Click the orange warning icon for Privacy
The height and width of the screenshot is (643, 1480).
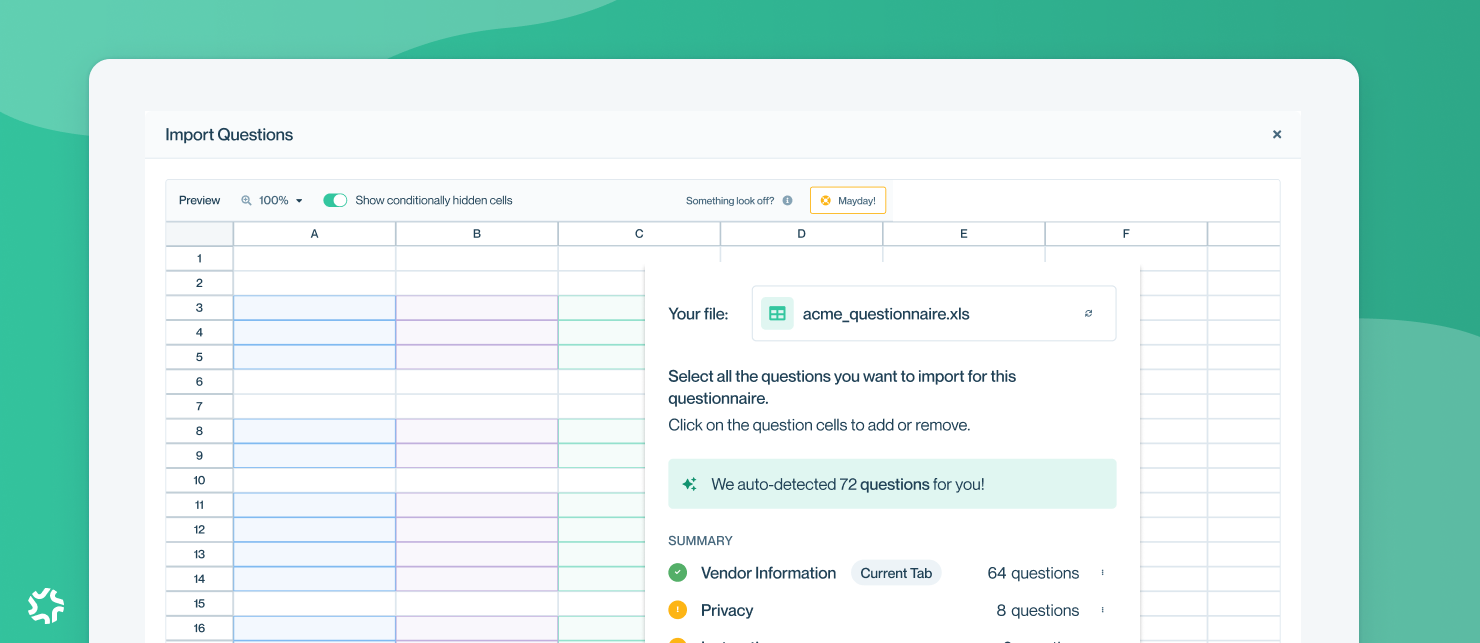678,610
